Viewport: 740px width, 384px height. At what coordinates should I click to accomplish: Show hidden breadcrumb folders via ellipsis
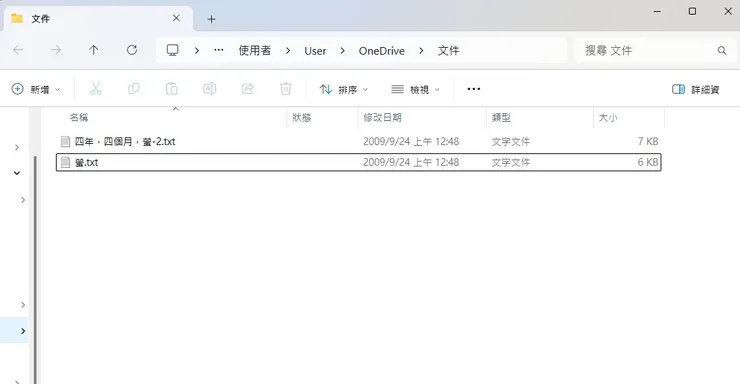[x=219, y=50]
